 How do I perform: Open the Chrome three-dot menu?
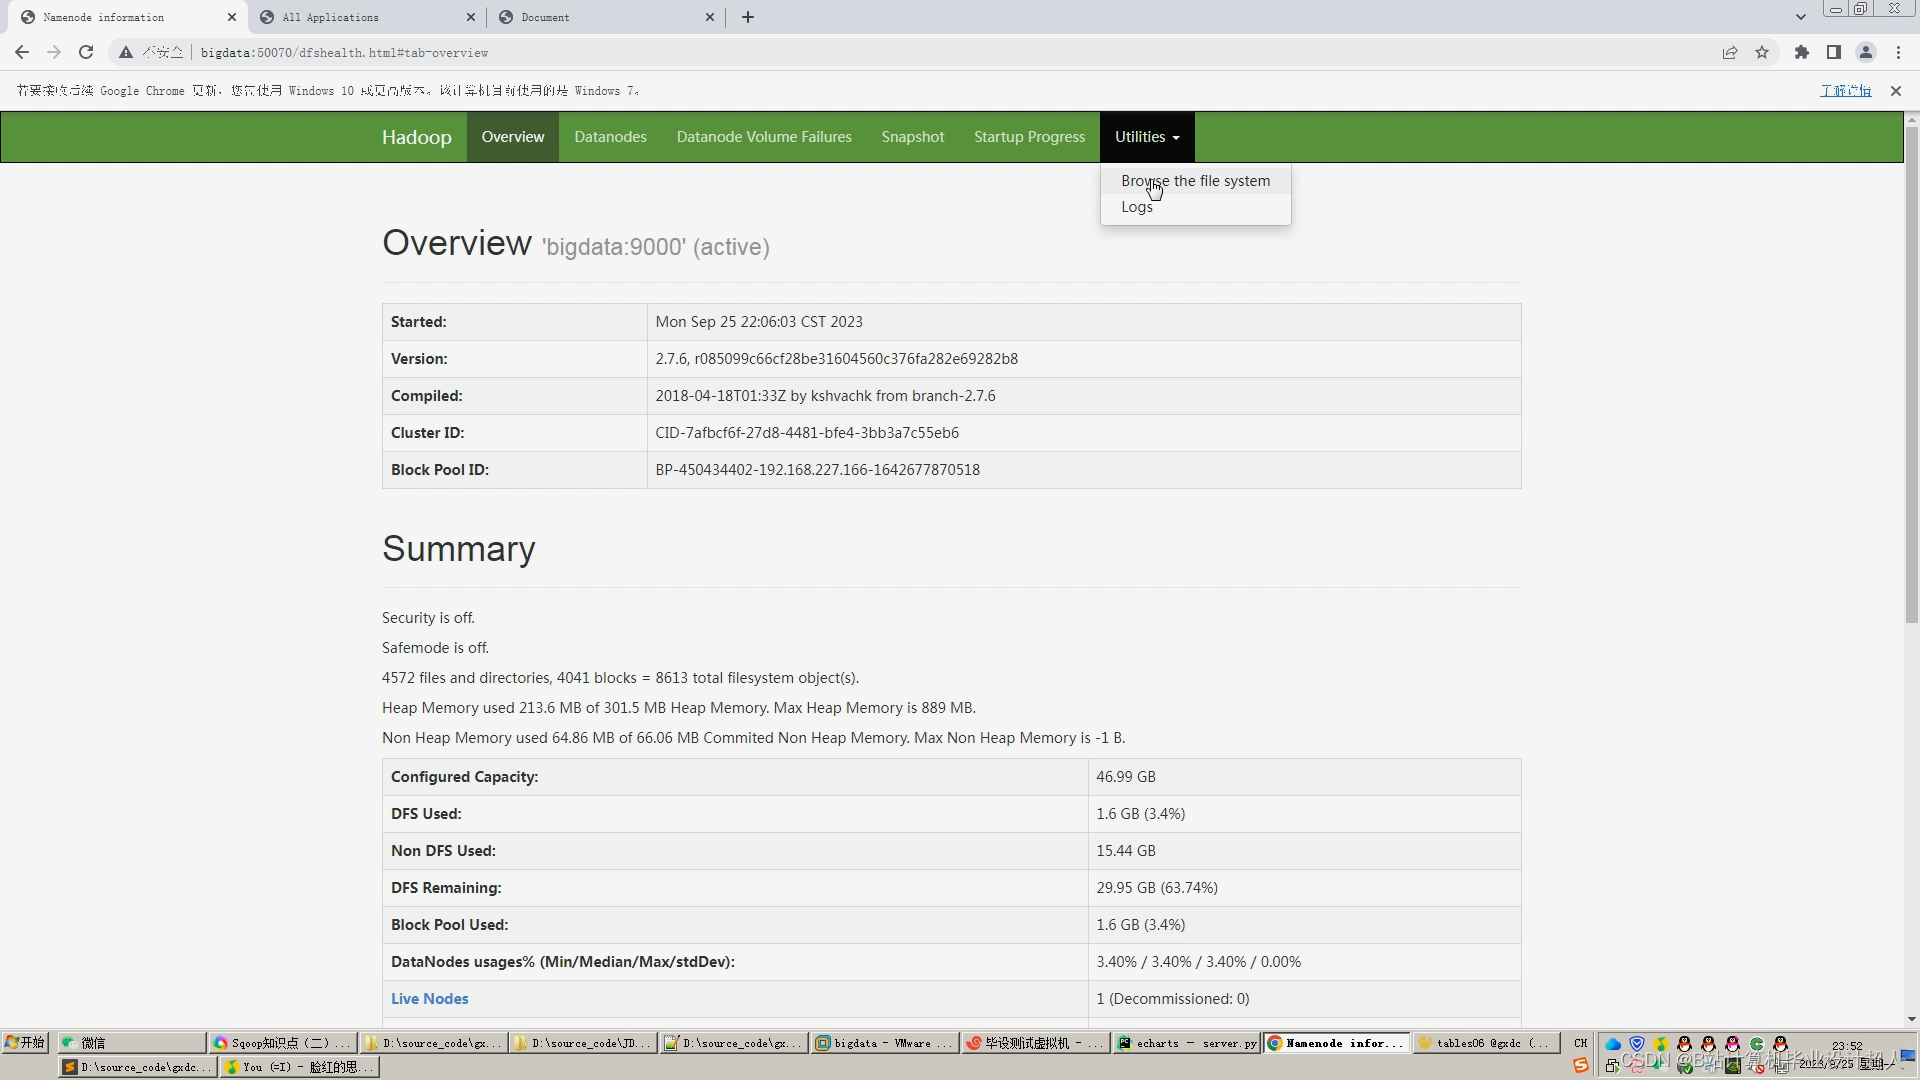pyautogui.click(x=1898, y=52)
